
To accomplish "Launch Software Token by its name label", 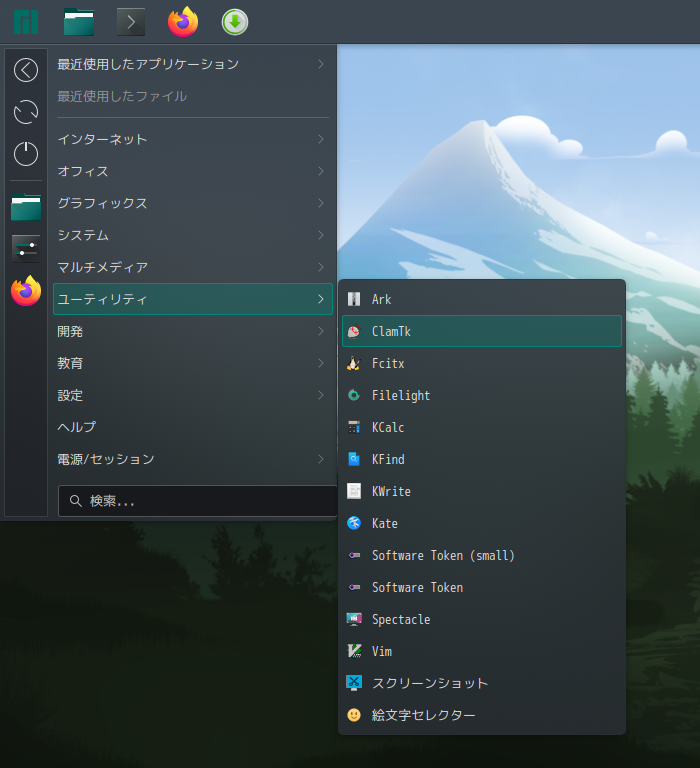I will click(417, 587).
